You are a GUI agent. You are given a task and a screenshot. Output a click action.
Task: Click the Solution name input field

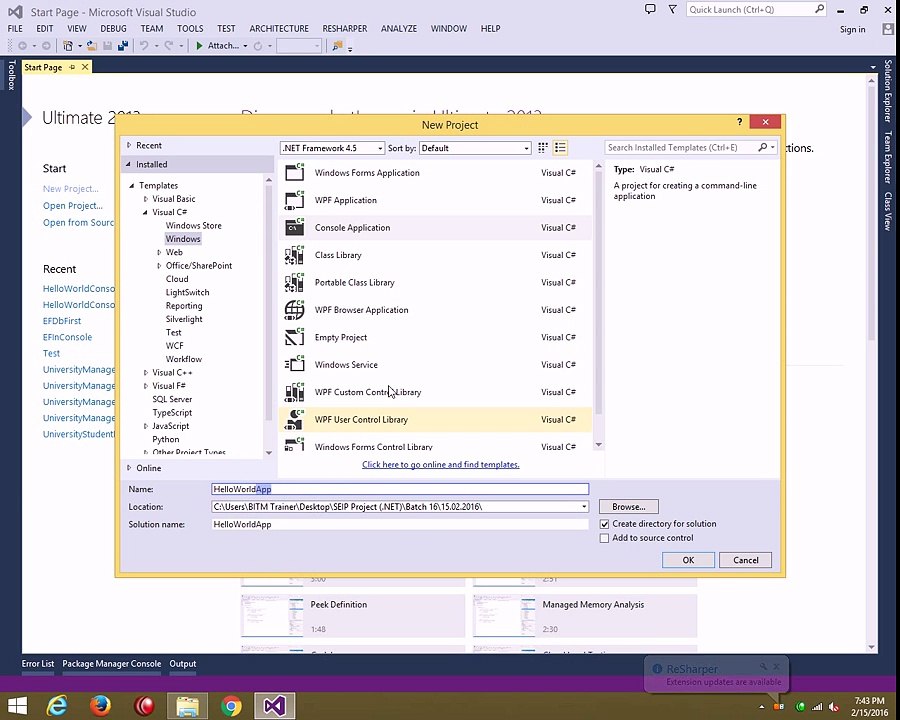click(400, 524)
